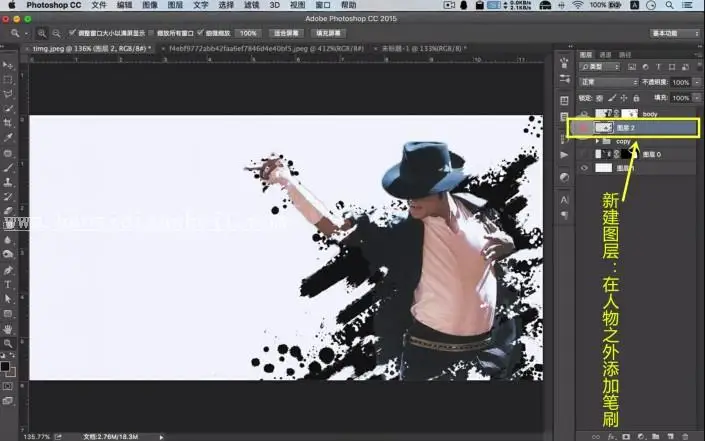Click the delete layer trash icon
705x441 pixels.
point(685,437)
